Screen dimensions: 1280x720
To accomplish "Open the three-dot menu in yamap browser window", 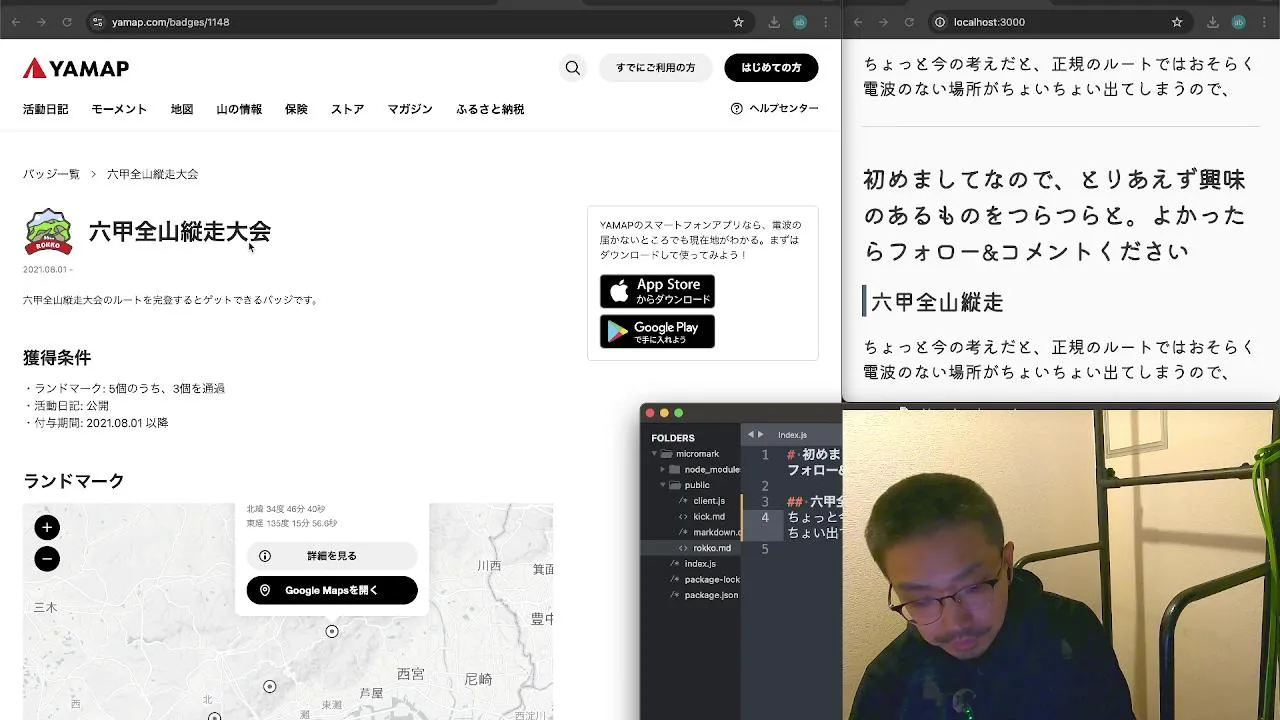I will point(826,22).
